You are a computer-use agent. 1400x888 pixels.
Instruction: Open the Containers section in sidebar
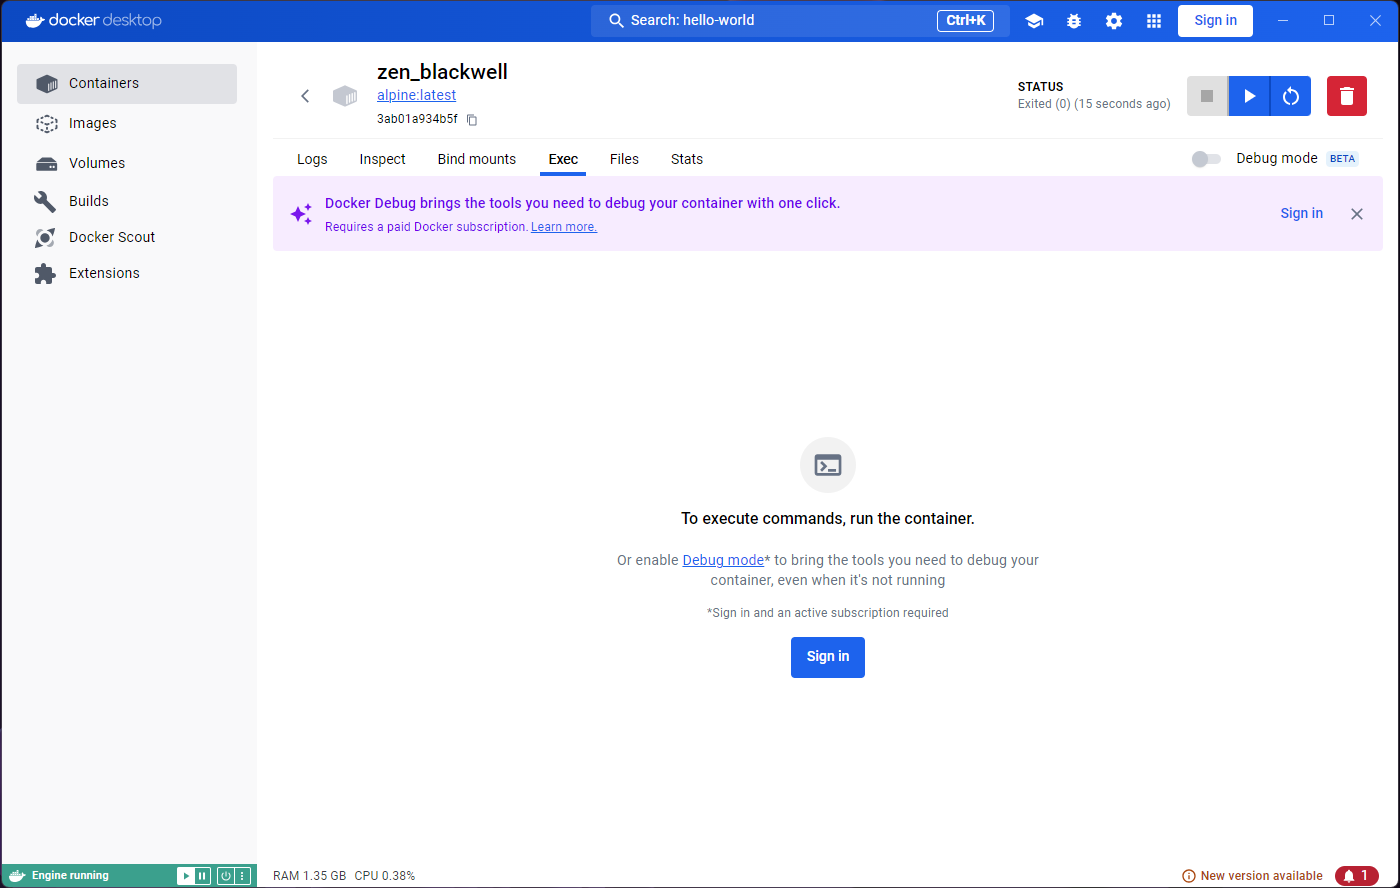(x=127, y=84)
